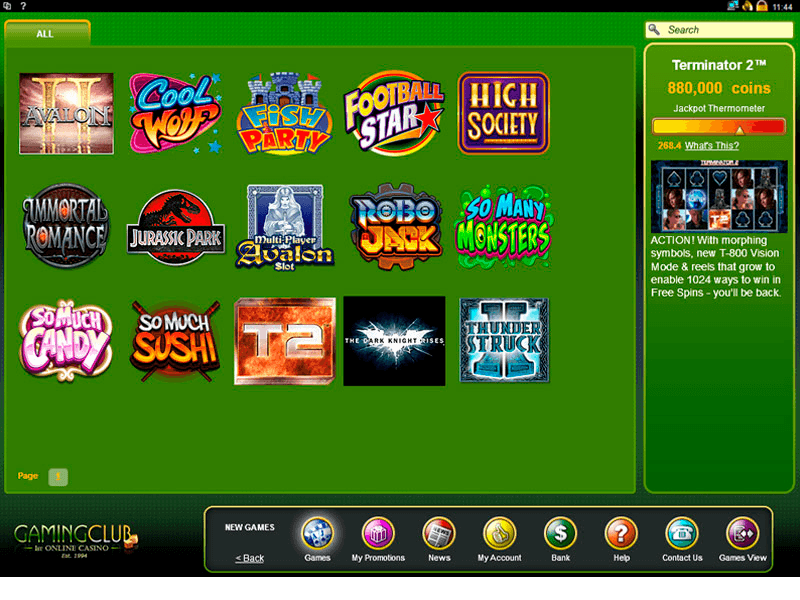Focus the Search games field
The image size is (800, 600).
tap(719, 30)
